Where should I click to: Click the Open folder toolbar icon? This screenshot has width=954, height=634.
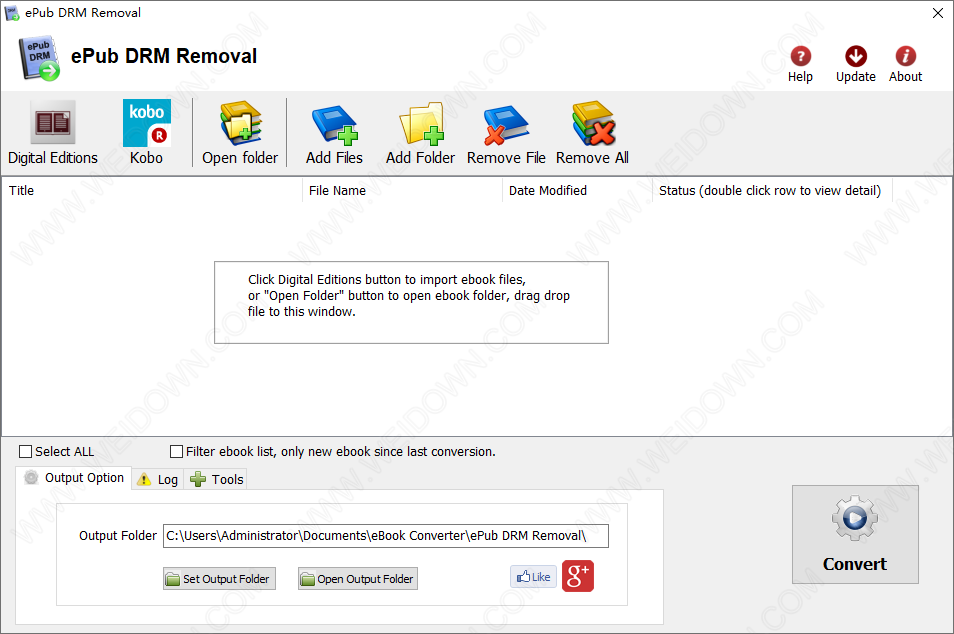(x=240, y=133)
